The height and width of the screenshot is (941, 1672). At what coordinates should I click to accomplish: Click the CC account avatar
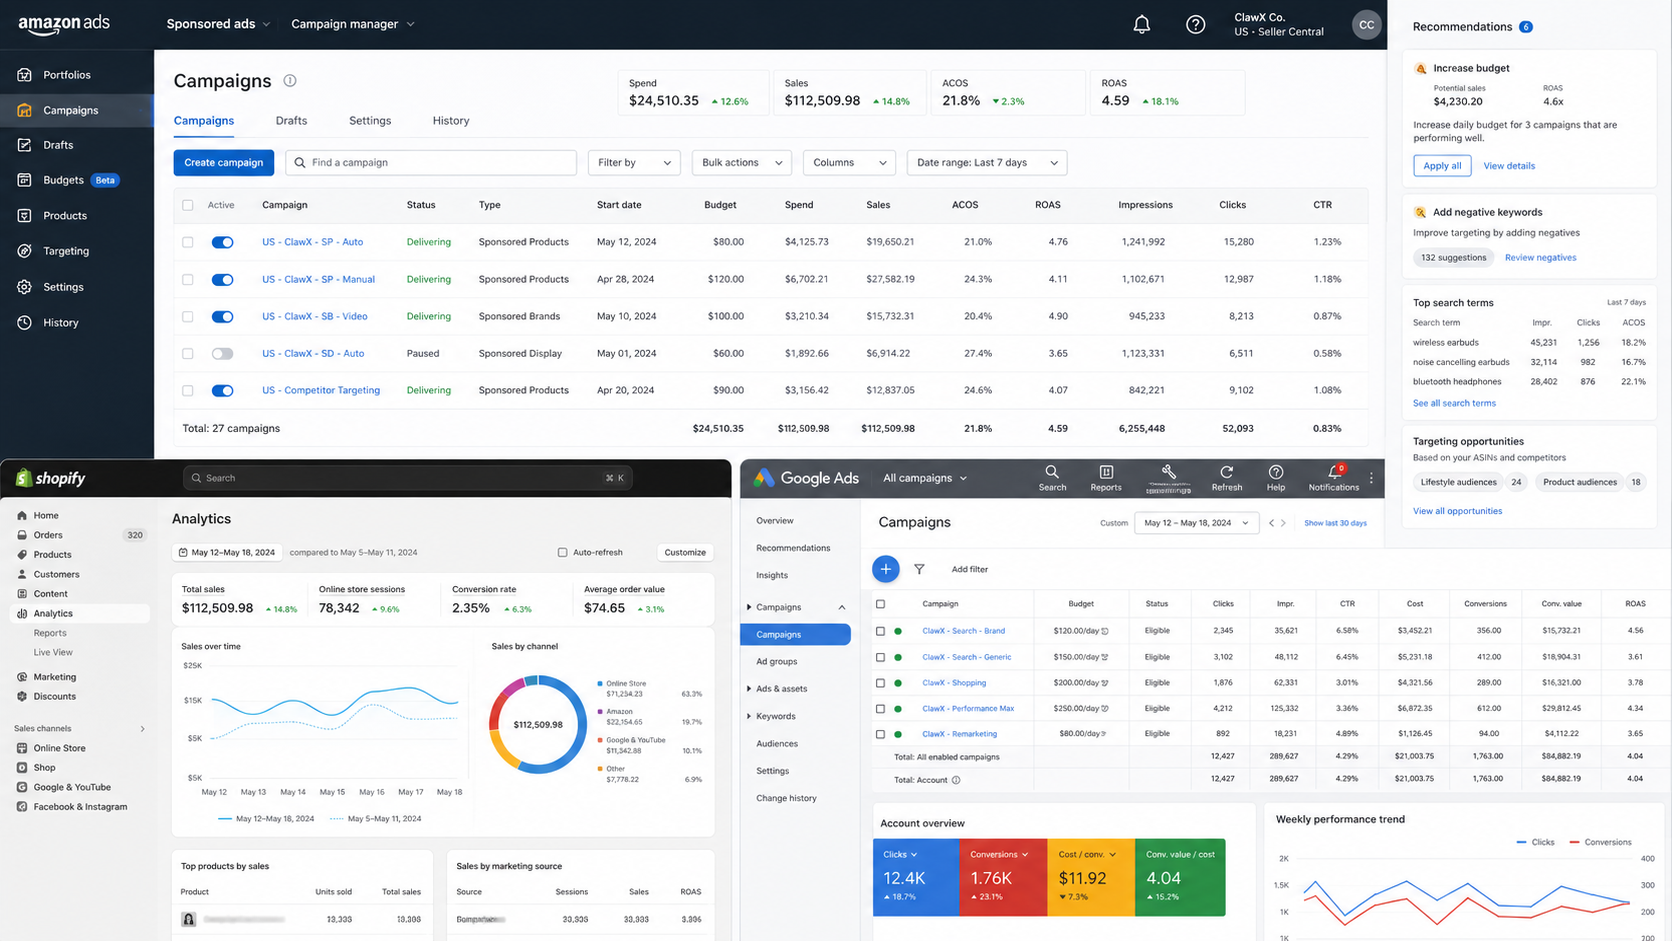(x=1366, y=24)
